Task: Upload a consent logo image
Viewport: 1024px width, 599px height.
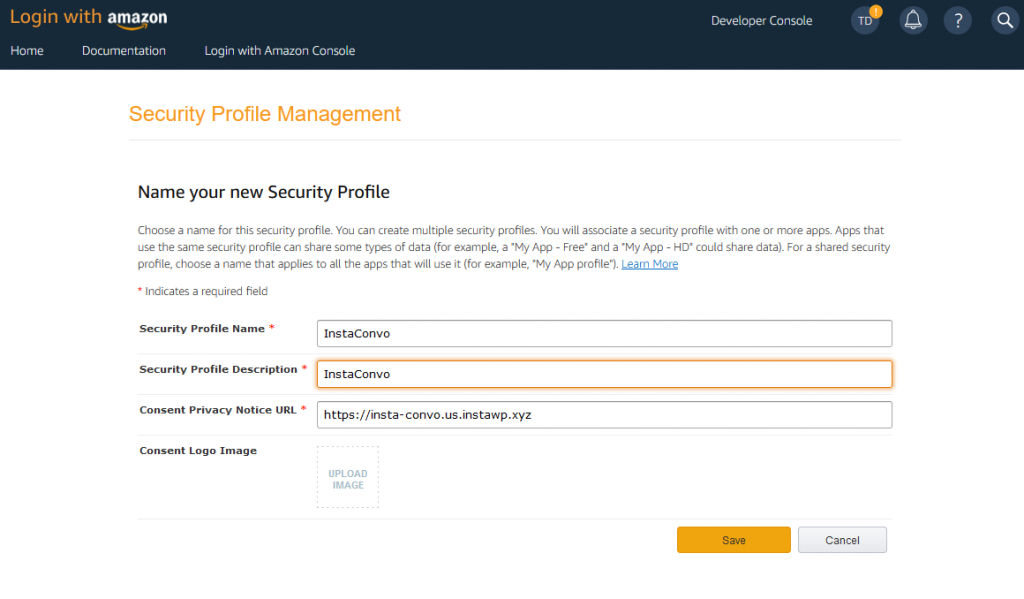Action: click(x=347, y=478)
